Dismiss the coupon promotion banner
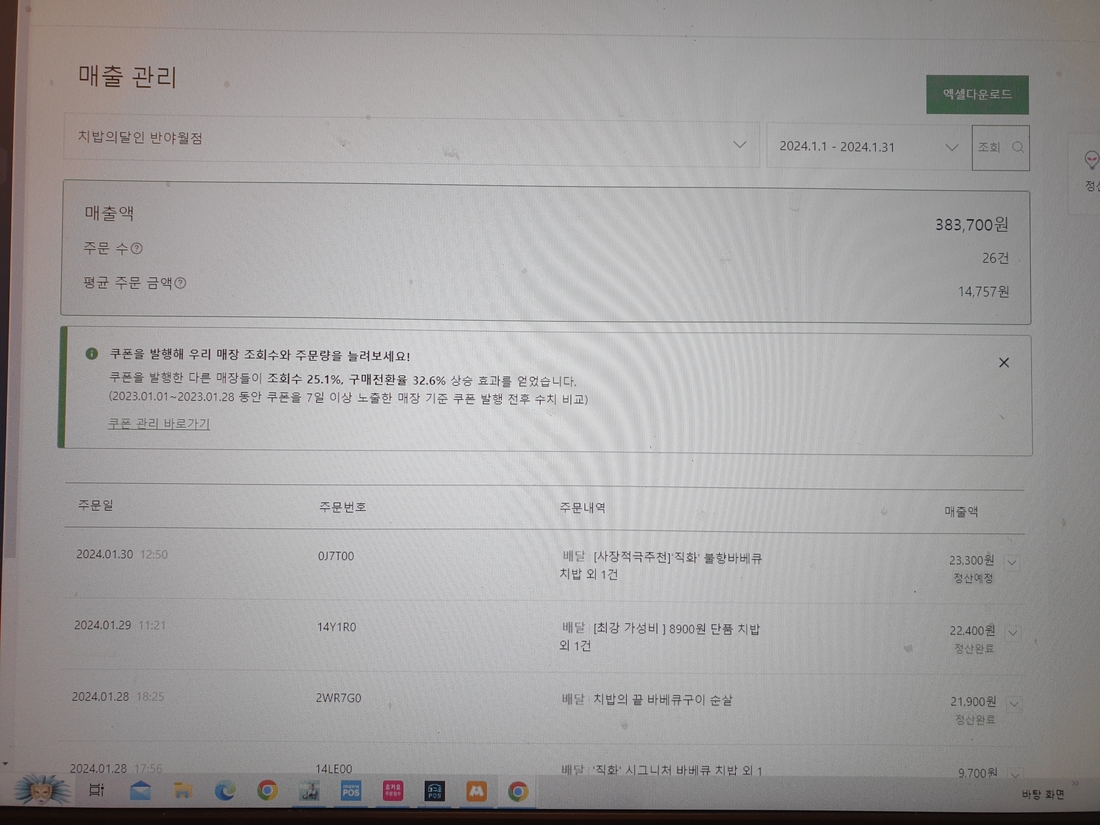Screen dimensions: 1100x825 pyautogui.click(x=1004, y=362)
